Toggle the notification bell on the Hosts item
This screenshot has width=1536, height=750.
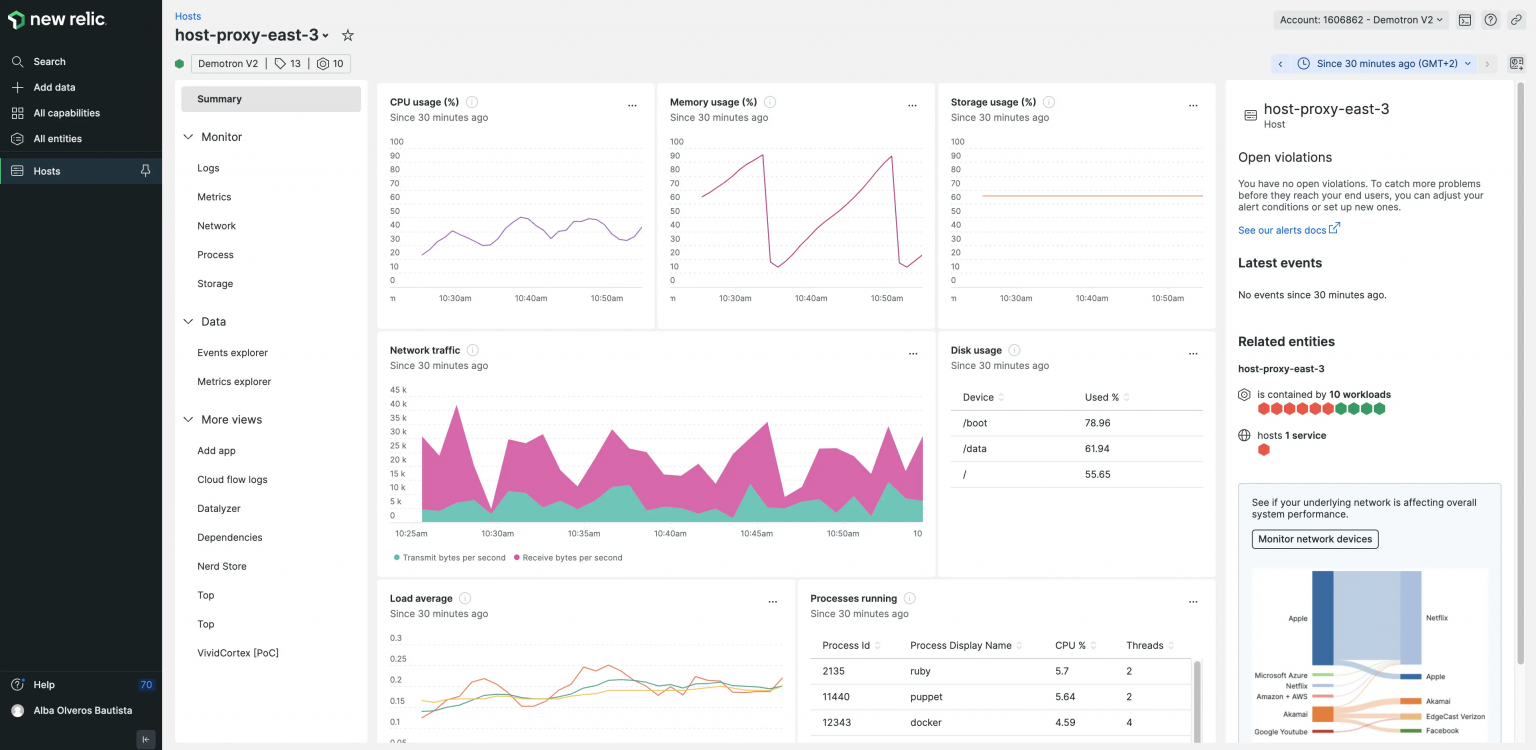click(x=146, y=171)
